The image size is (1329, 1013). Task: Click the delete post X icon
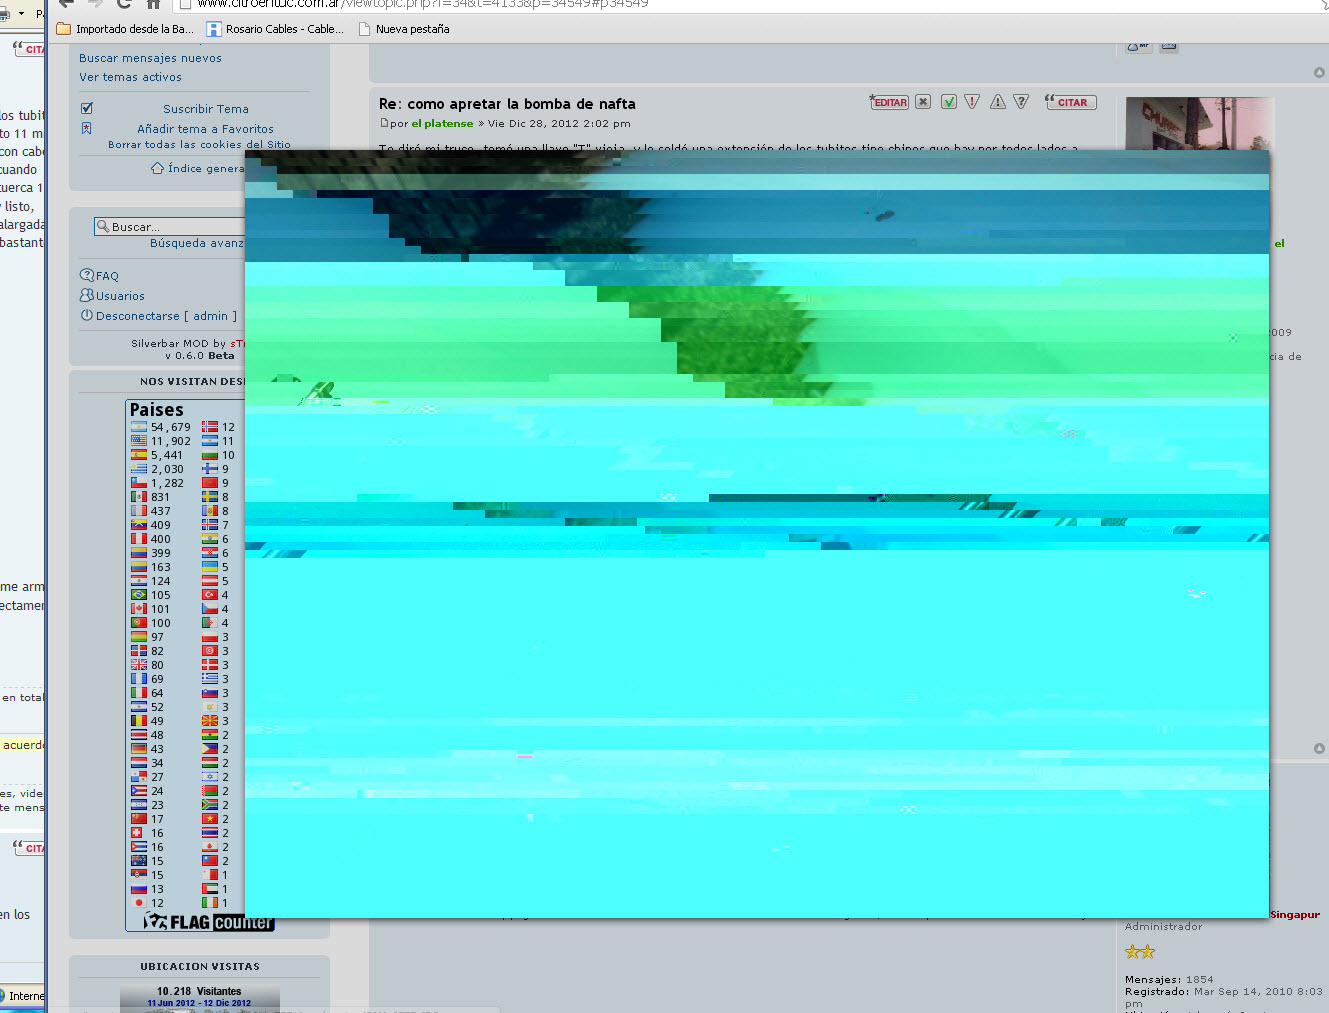(x=923, y=102)
